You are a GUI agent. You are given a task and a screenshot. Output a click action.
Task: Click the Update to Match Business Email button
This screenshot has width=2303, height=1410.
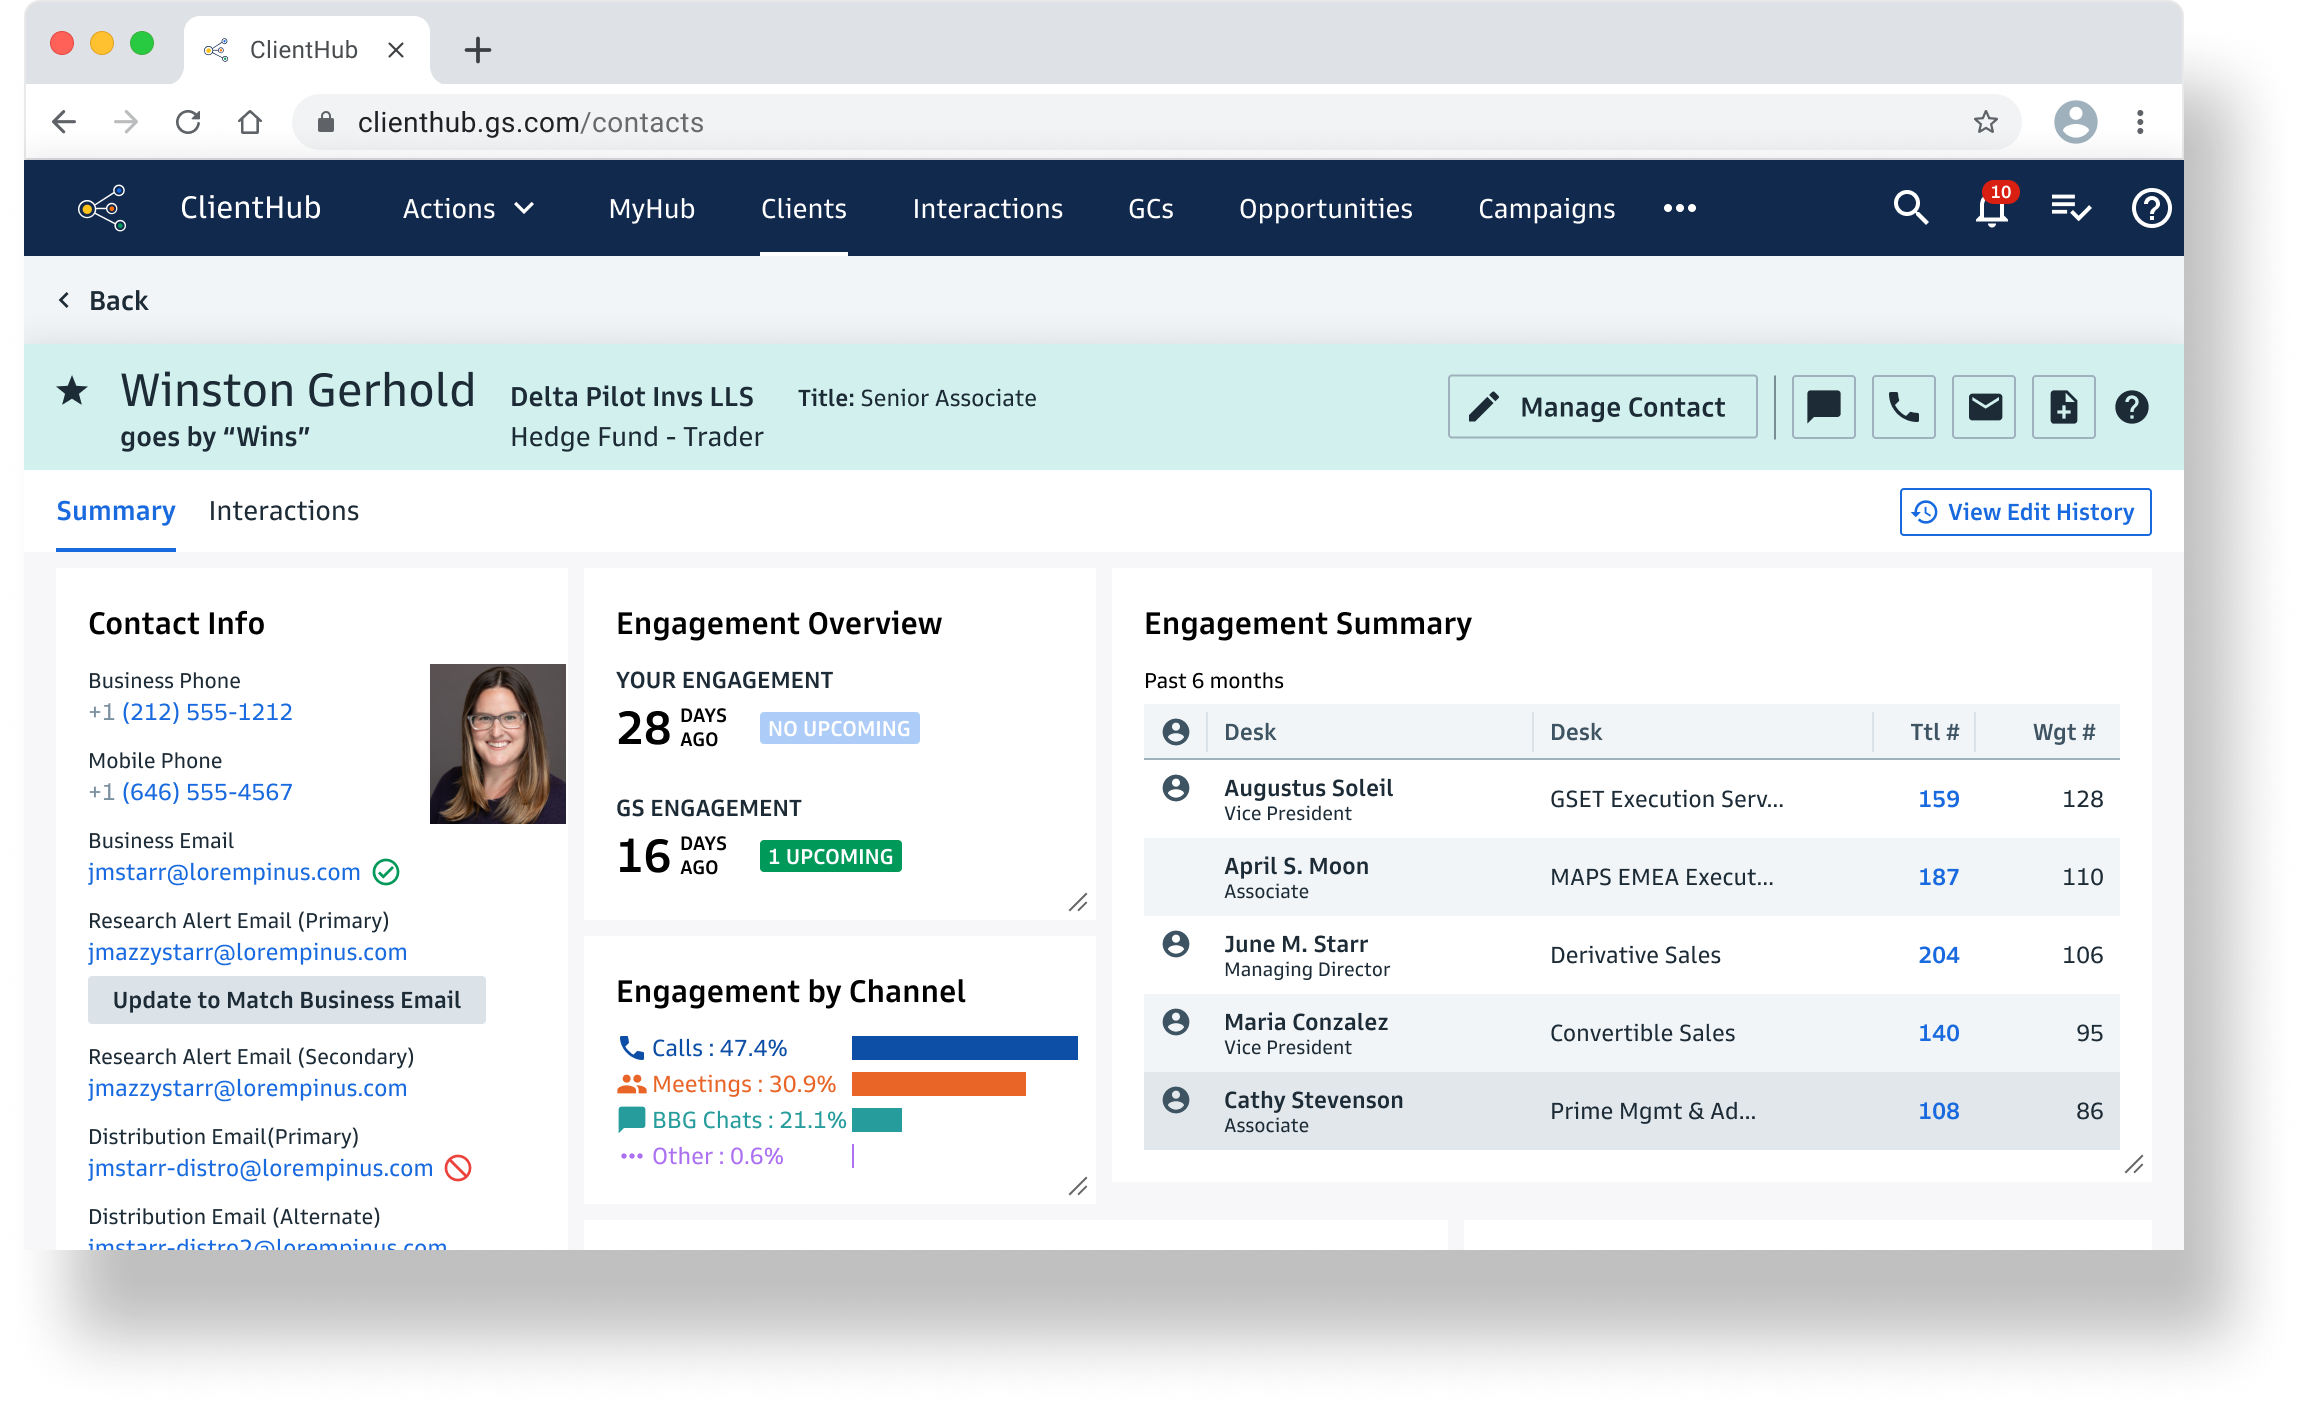click(x=288, y=999)
